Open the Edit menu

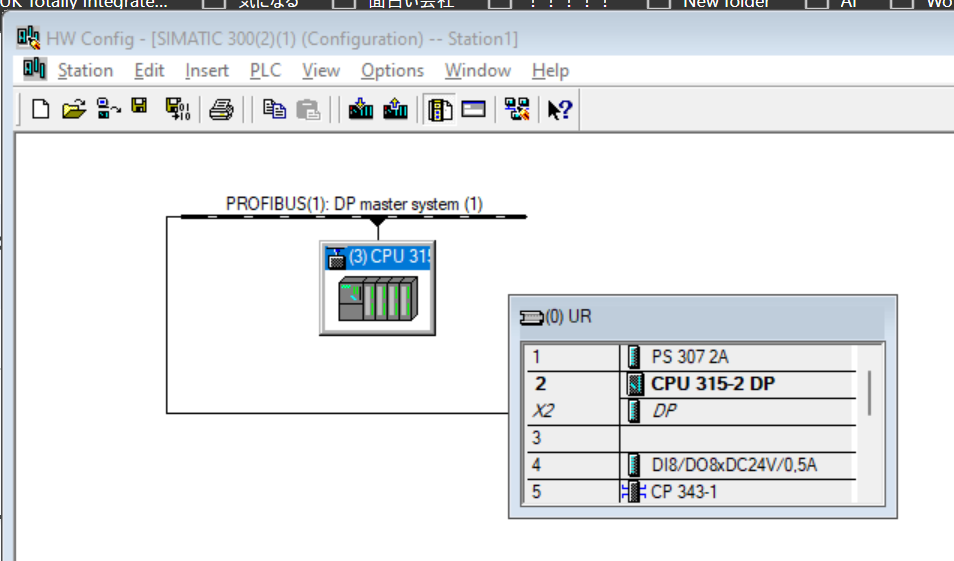click(149, 71)
